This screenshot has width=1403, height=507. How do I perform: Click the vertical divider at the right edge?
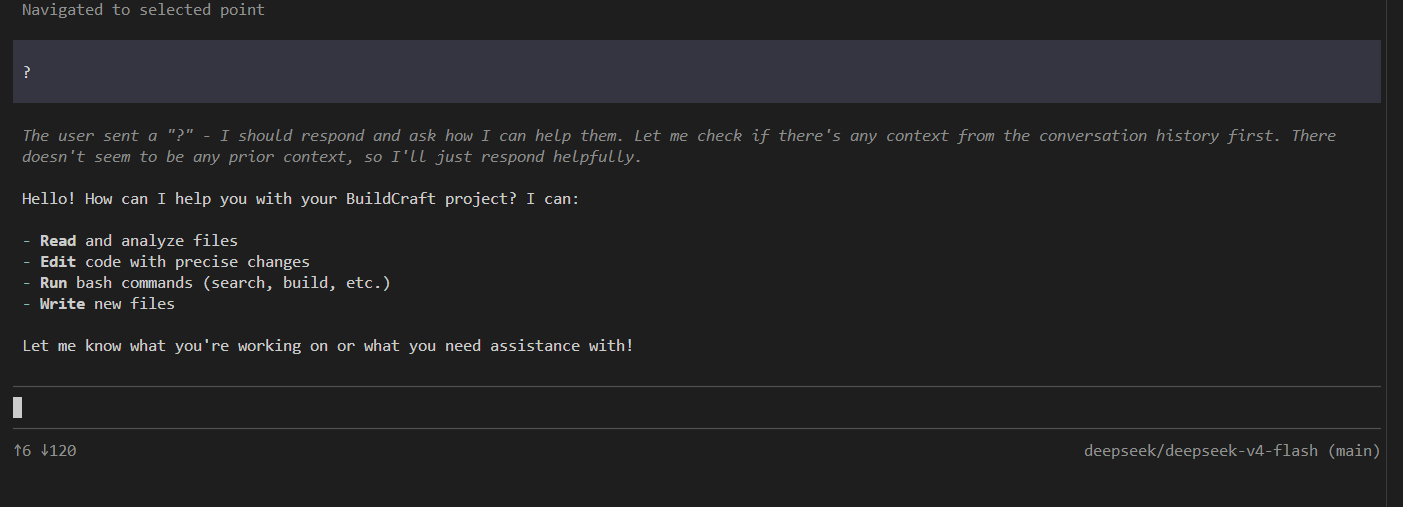pos(1388,253)
